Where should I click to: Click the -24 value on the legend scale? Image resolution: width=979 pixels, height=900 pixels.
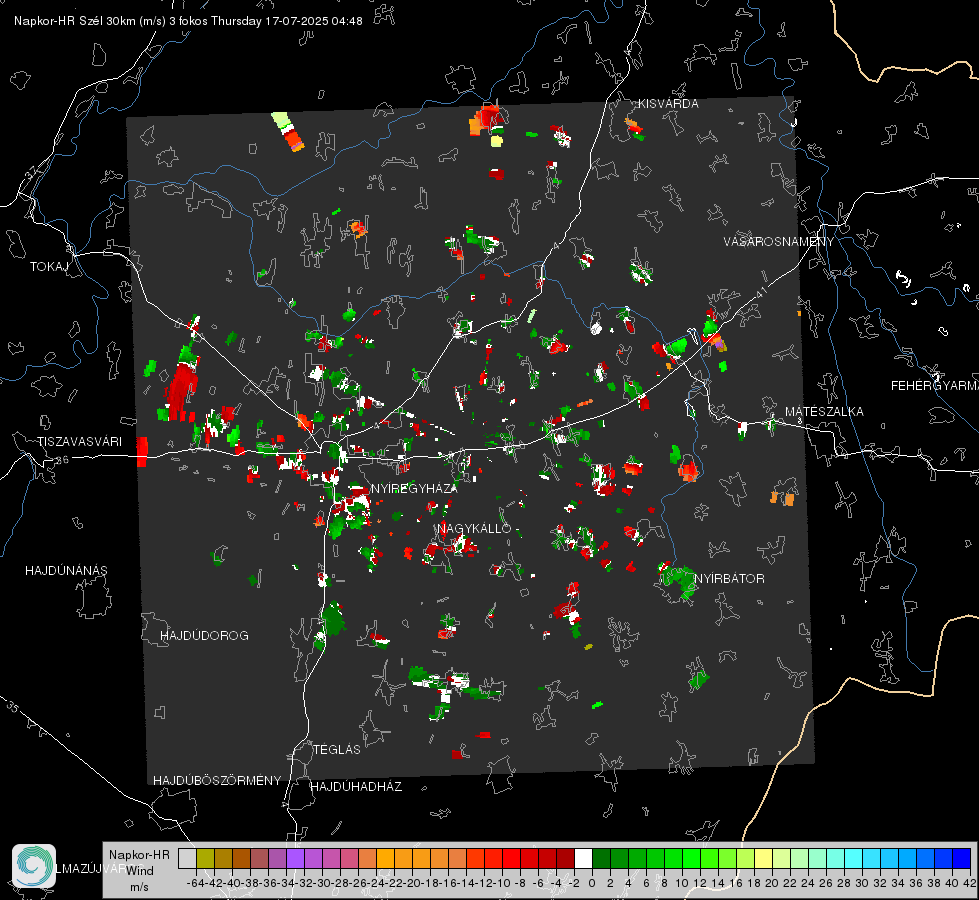[376, 883]
